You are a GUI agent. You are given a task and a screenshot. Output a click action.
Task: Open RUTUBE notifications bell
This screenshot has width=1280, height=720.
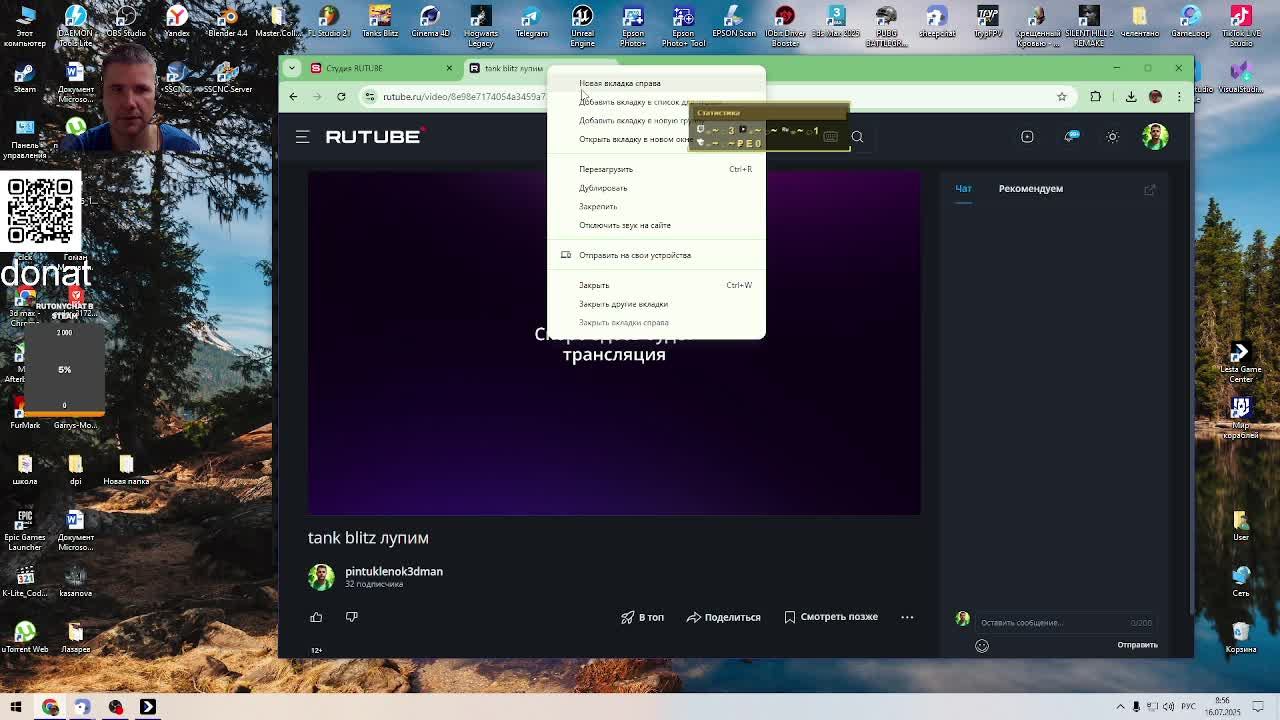1070,137
